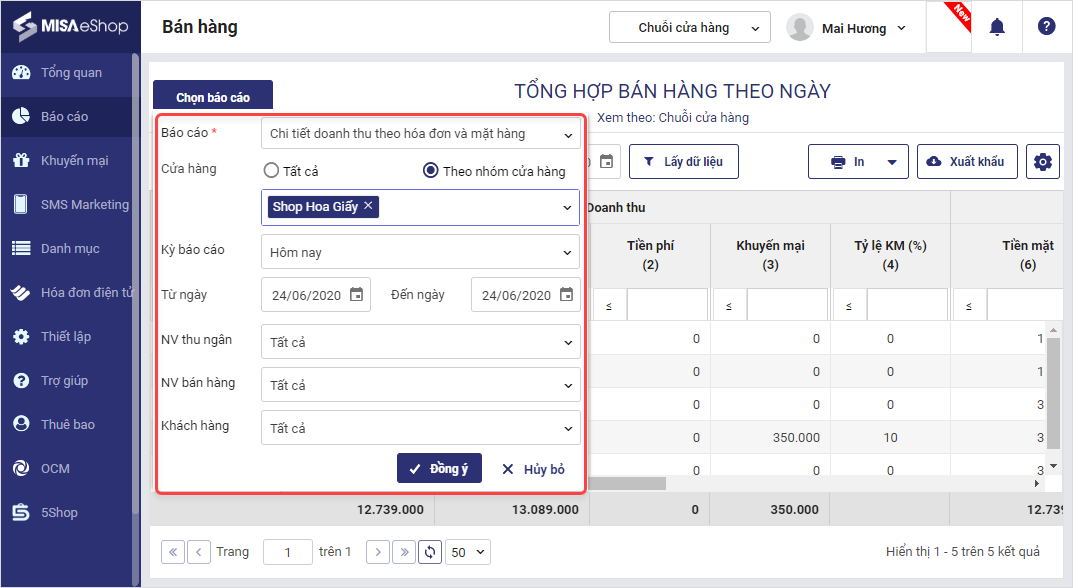Open Hóa đơn điện tử in sidebar
Image resolution: width=1073 pixels, height=588 pixels.
point(68,292)
